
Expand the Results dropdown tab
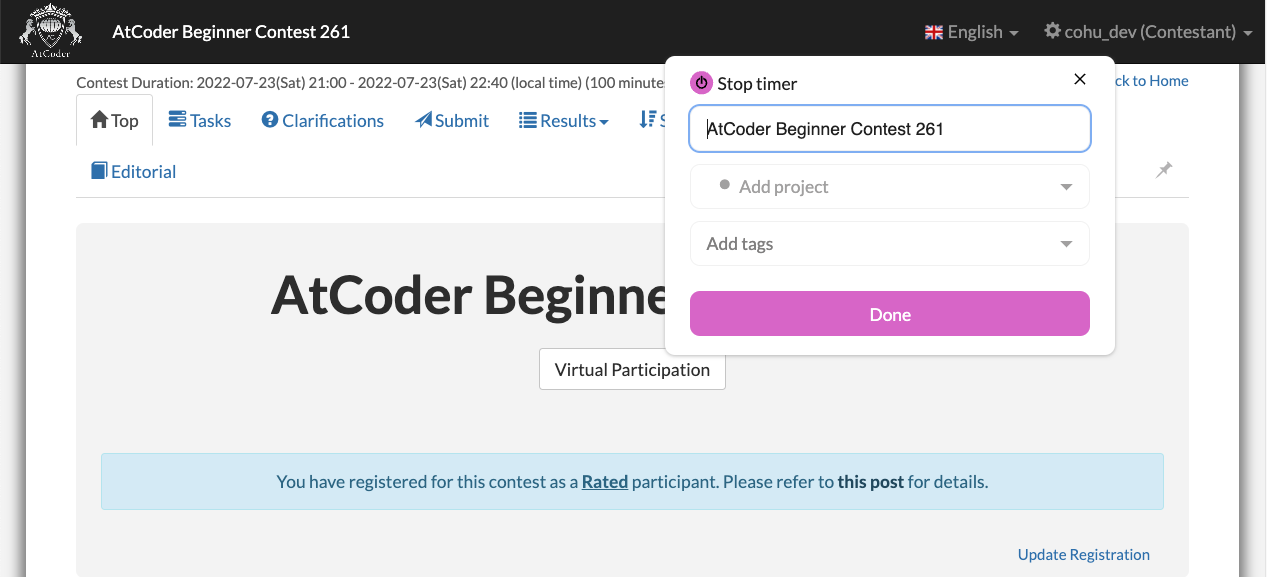tap(563, 120)
